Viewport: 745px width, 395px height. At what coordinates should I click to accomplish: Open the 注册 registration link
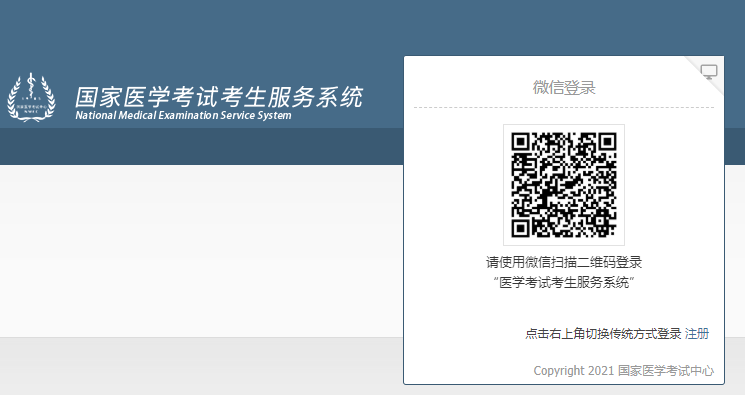click(697, 334)
